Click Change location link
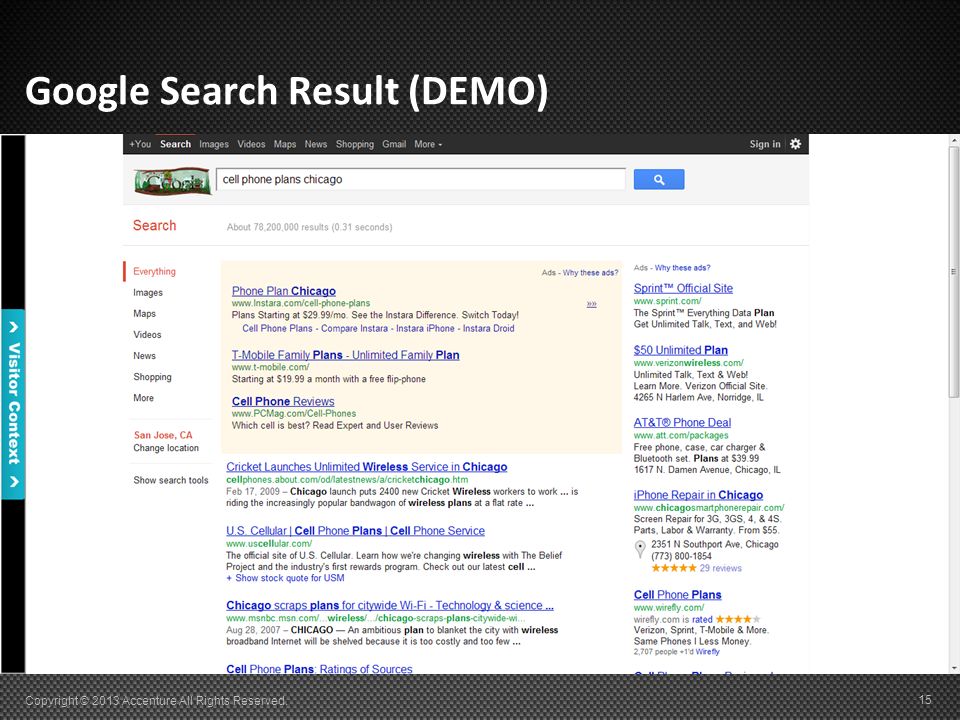This screenshot has height=720, width=960. (166, 448)
